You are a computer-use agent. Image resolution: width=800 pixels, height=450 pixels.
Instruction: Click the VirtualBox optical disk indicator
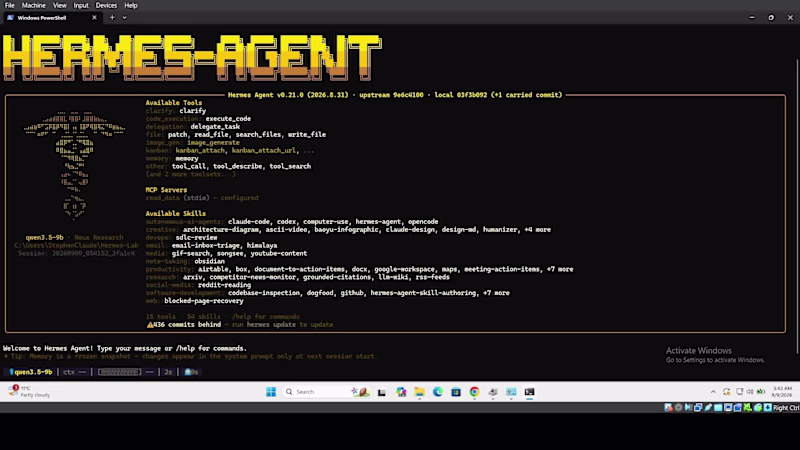[x=679, y=407]
